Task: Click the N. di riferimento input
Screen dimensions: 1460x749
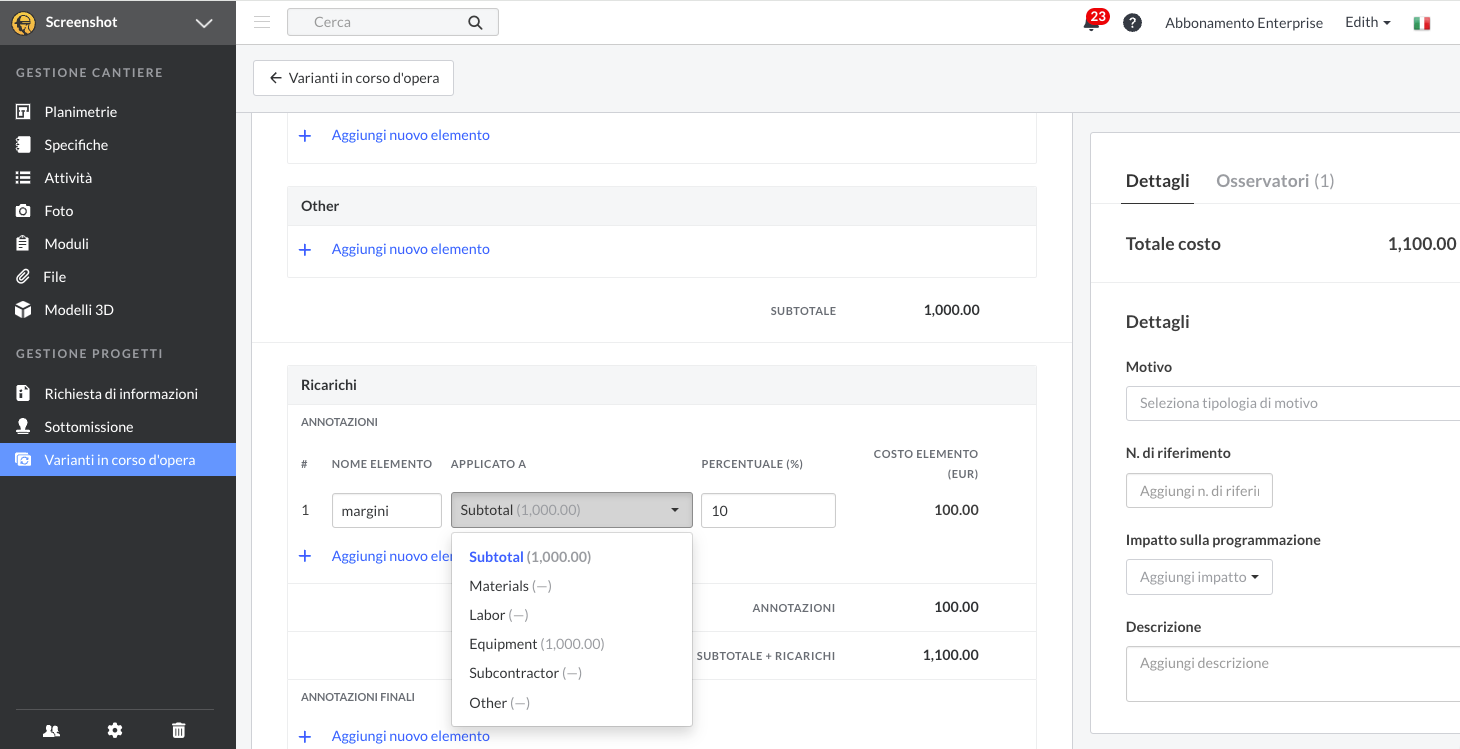Action: (x=1199, y=491)
